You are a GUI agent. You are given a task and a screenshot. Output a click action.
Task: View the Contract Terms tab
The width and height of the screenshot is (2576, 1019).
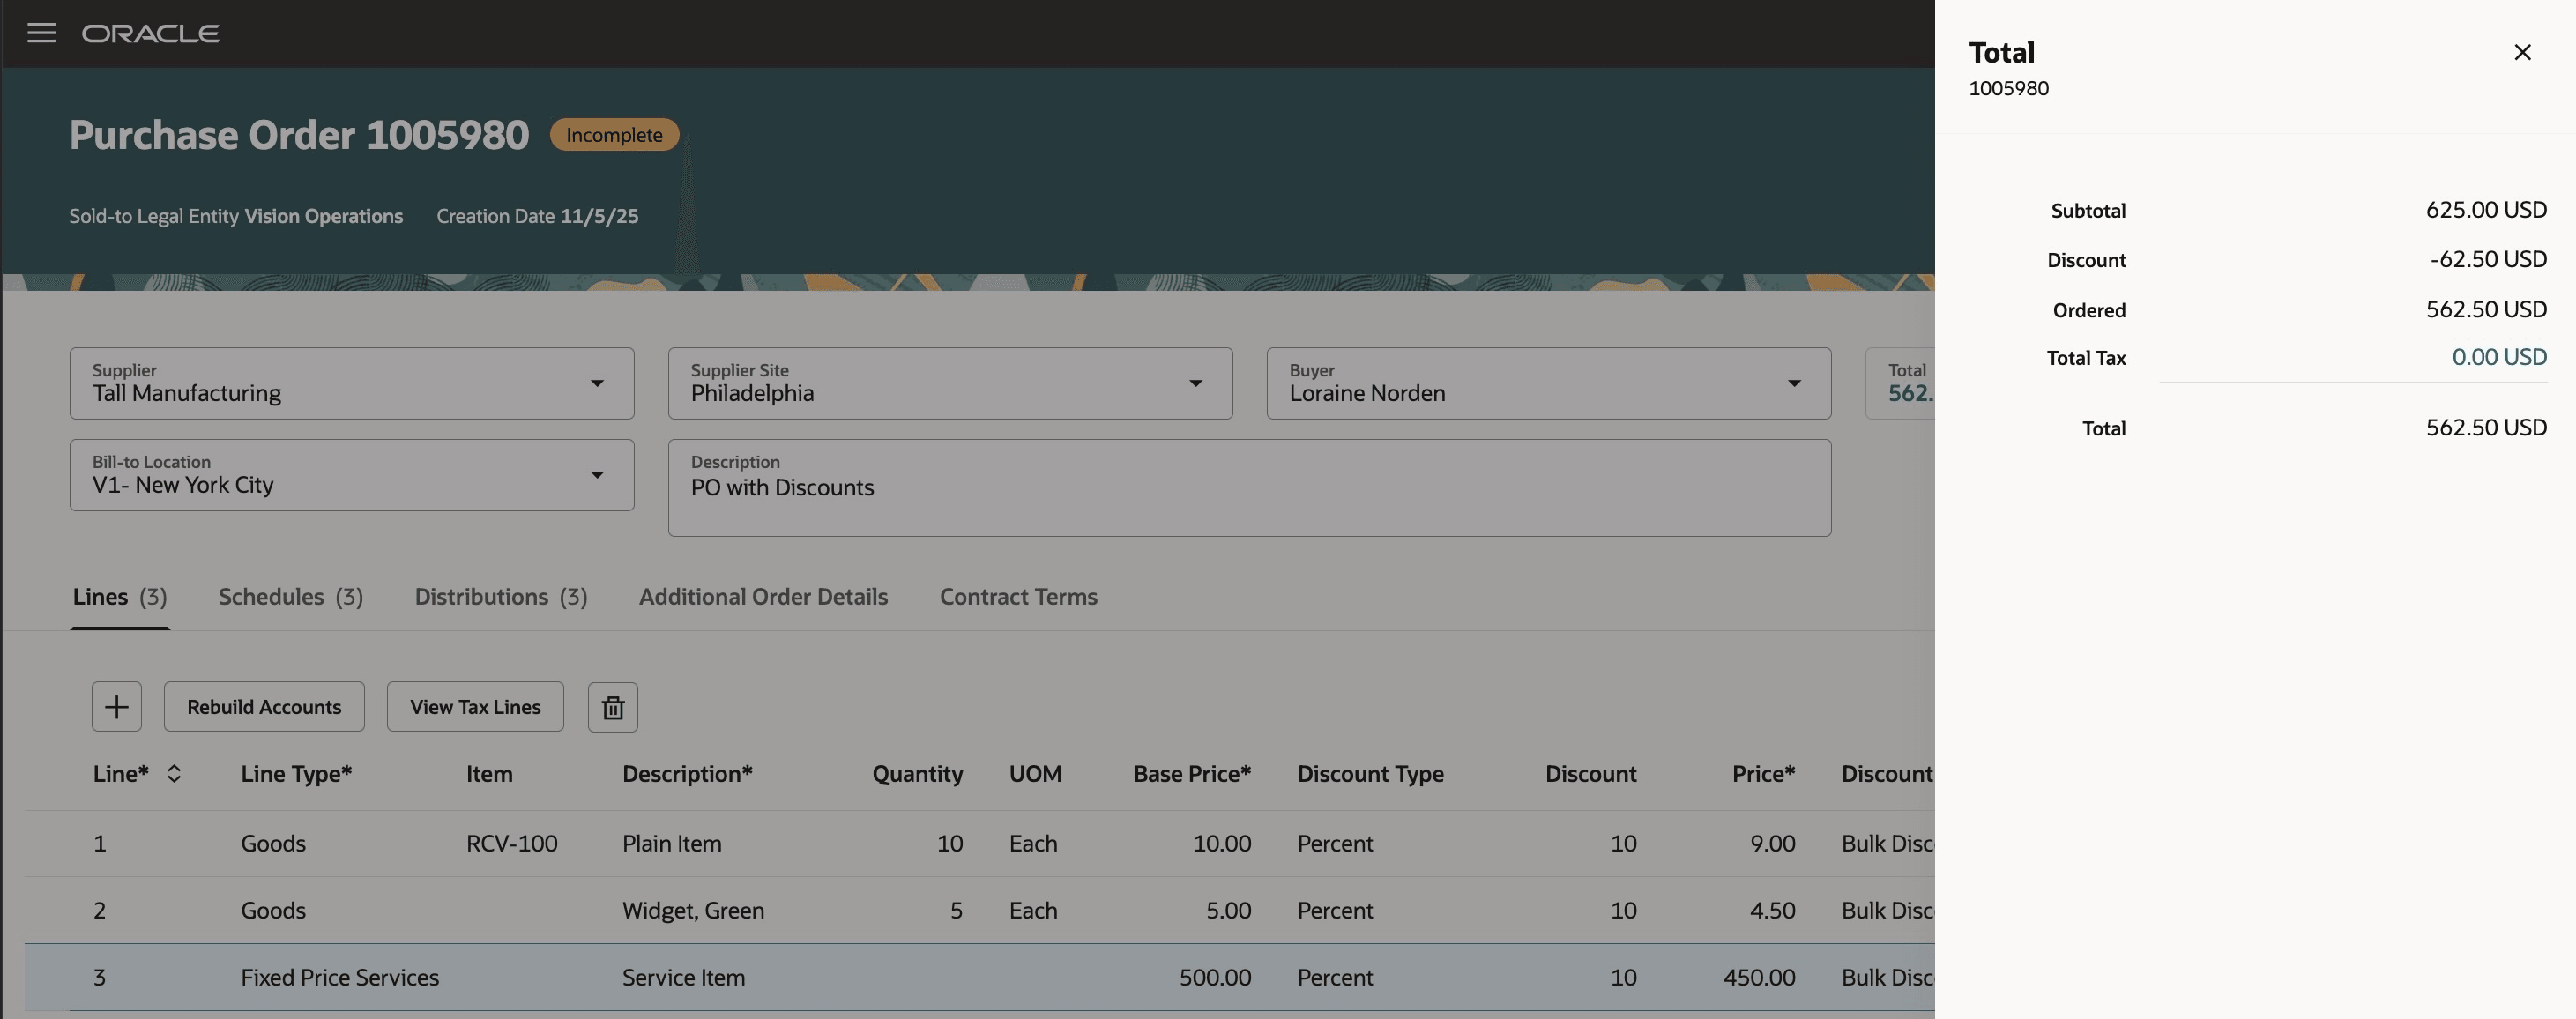pyautogui.click(x=1017, y=596)
